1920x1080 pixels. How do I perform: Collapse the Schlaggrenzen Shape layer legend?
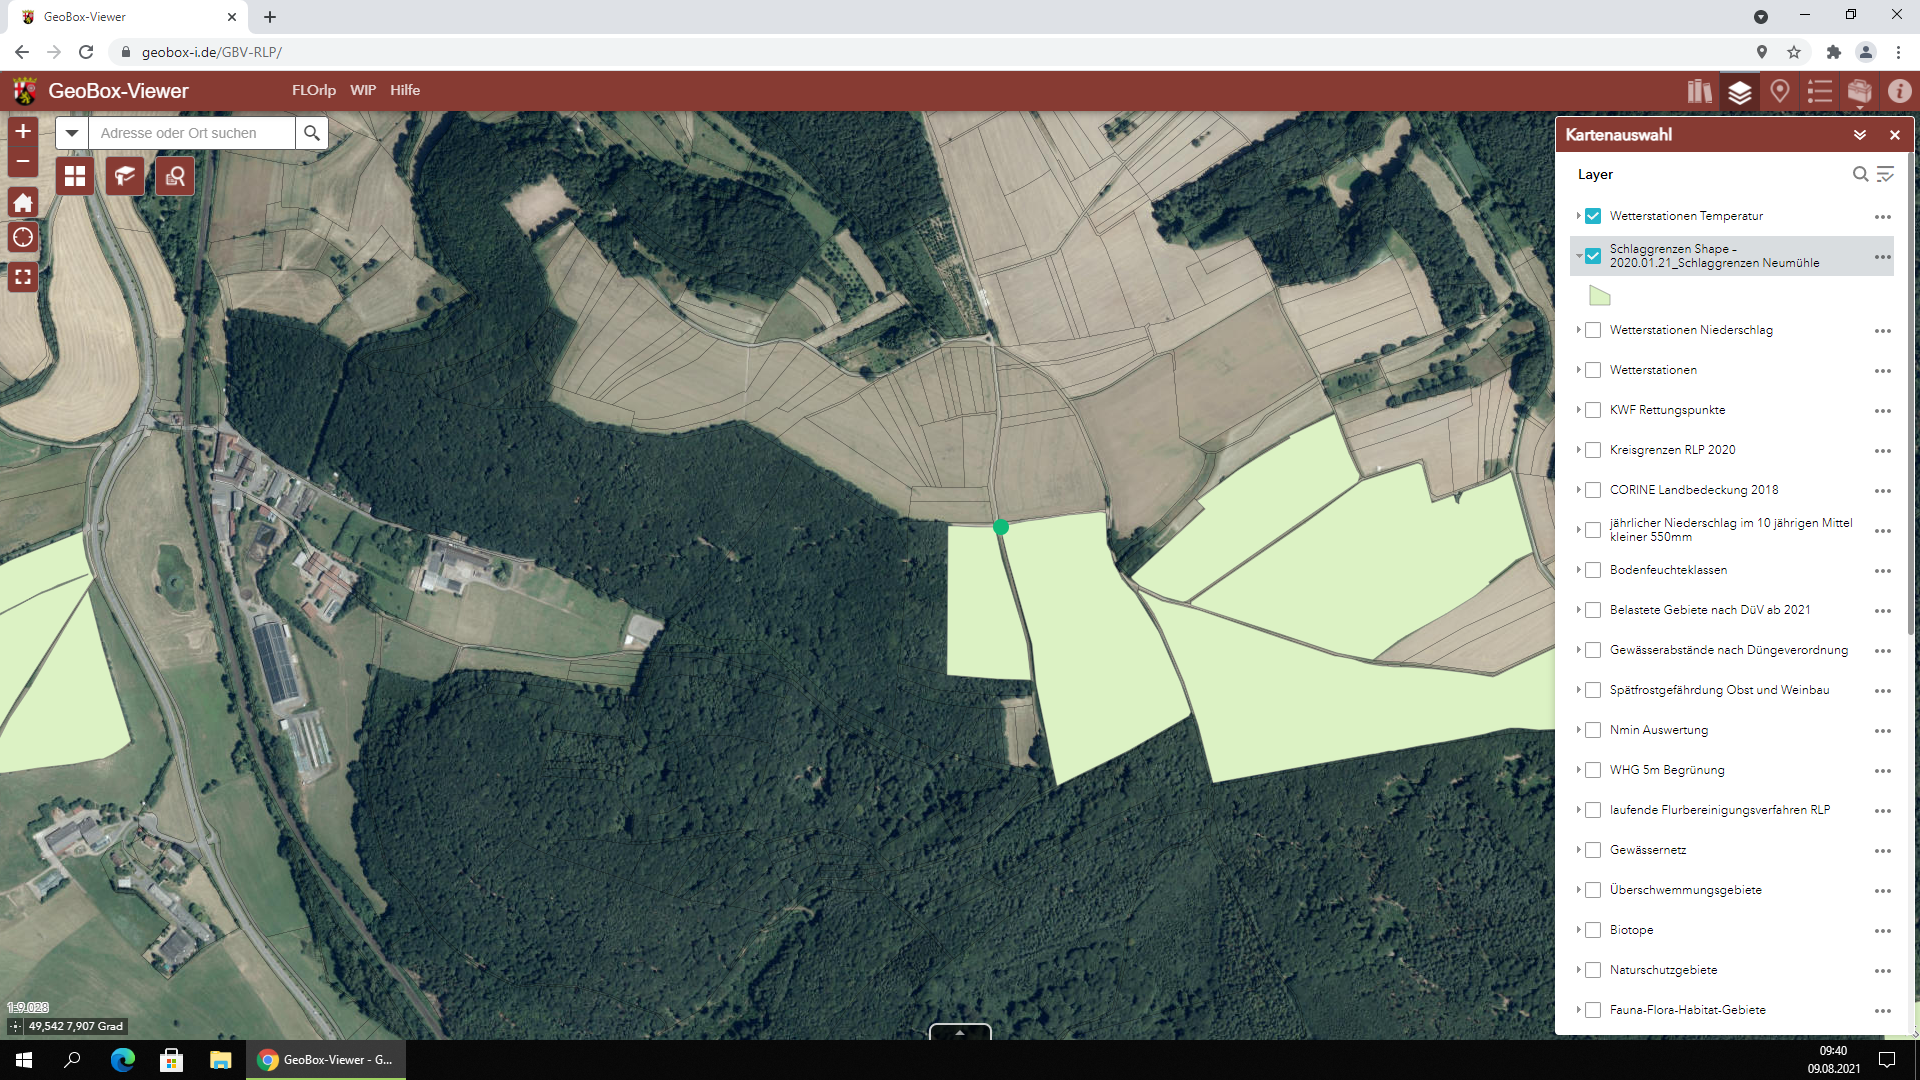(1579, 256)
